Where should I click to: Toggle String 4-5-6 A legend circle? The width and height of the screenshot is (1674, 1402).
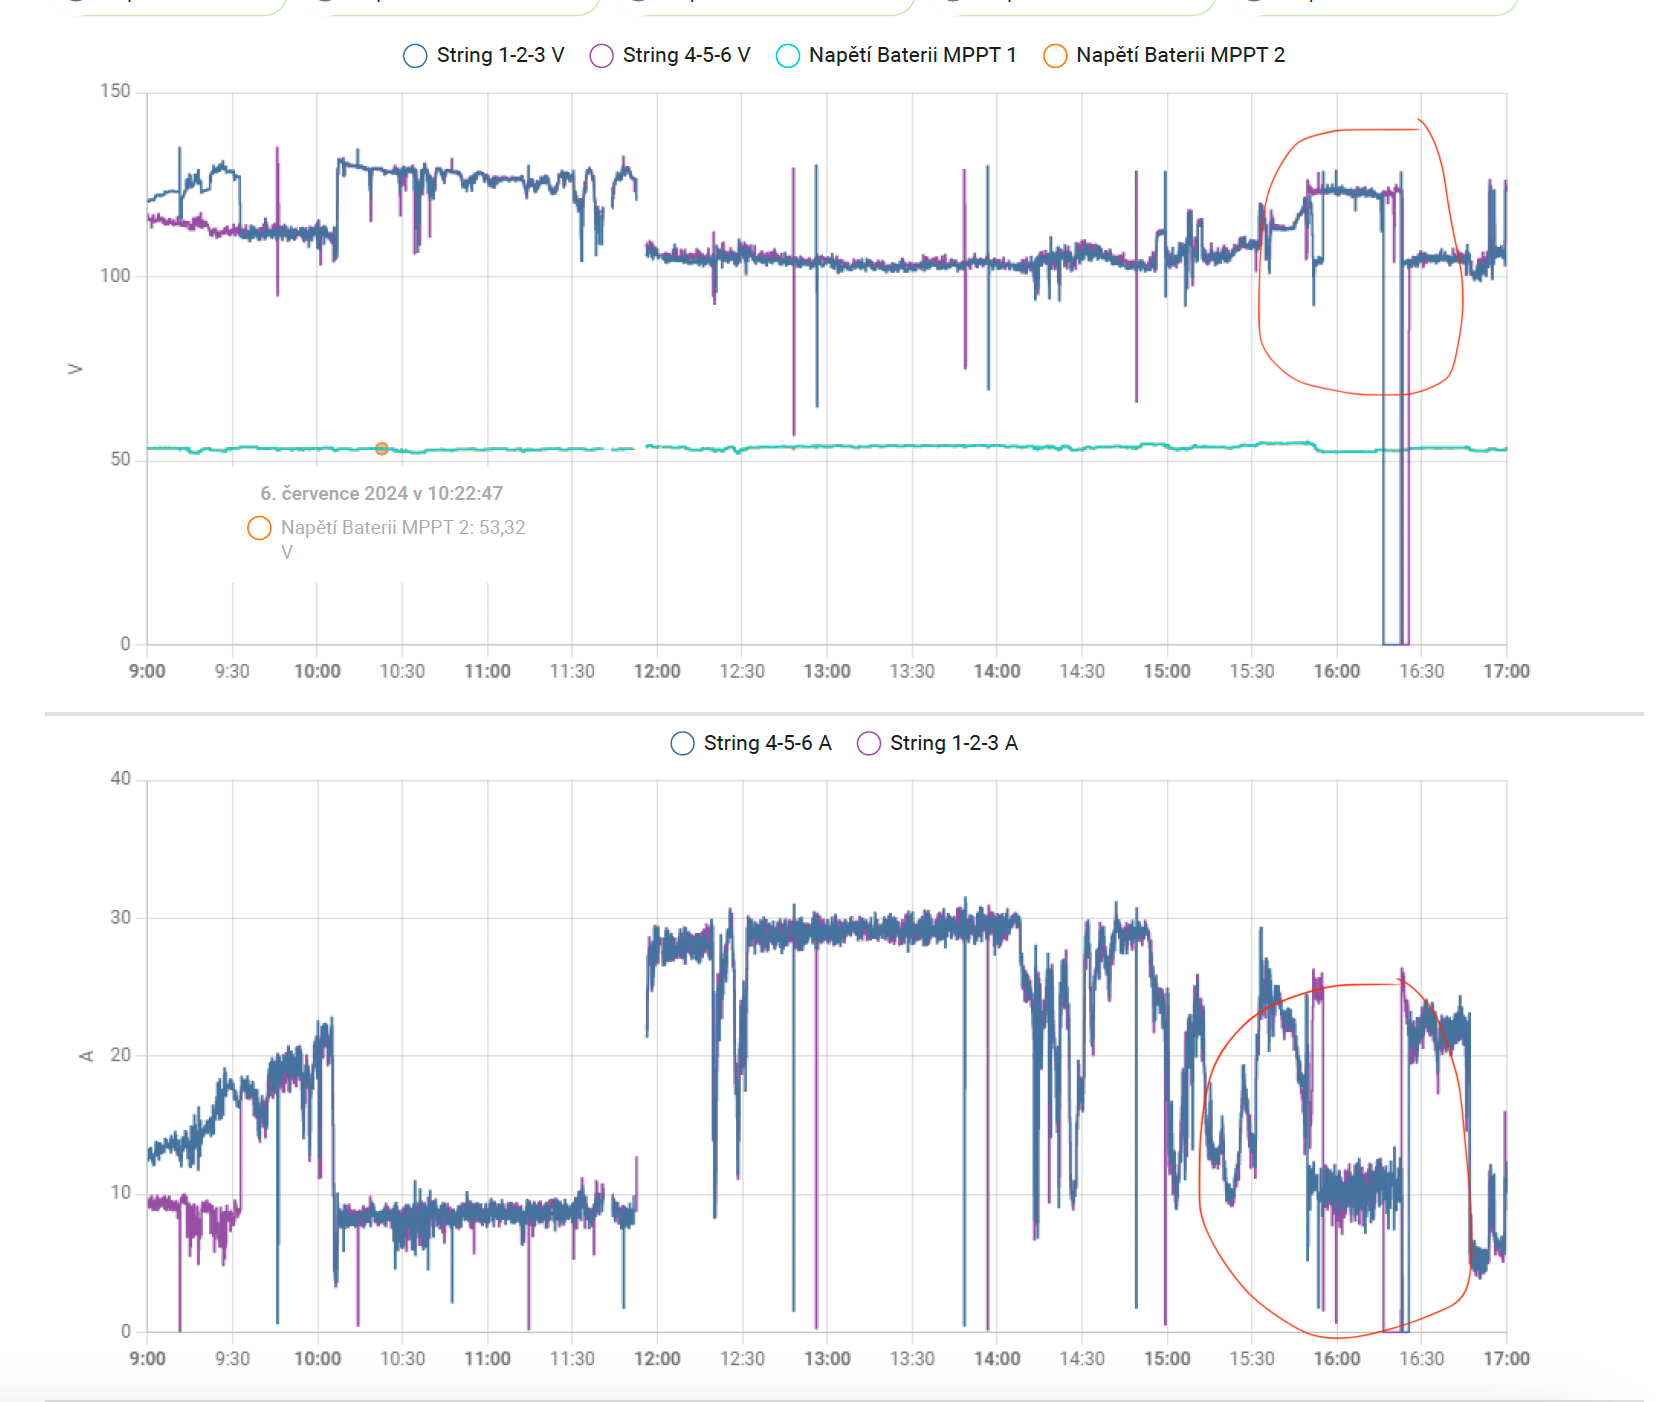click(x=682, y=743)
